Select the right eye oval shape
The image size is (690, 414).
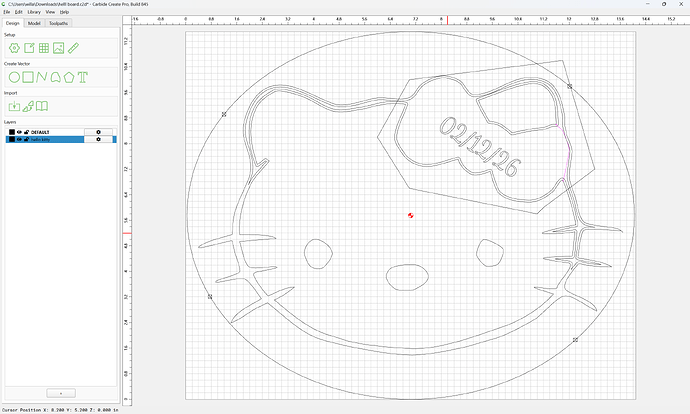[x=490, y=253]
